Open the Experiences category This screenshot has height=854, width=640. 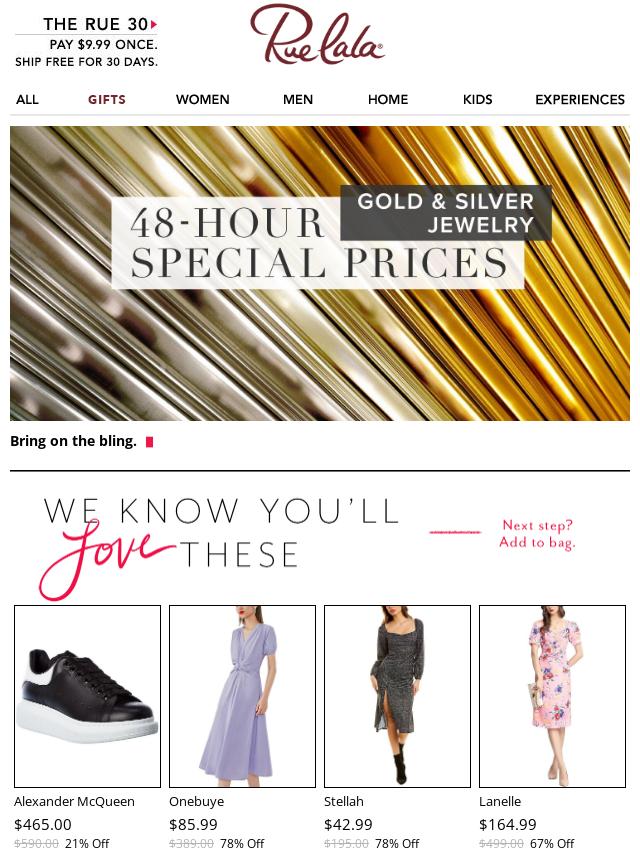[x=580, y=100]
